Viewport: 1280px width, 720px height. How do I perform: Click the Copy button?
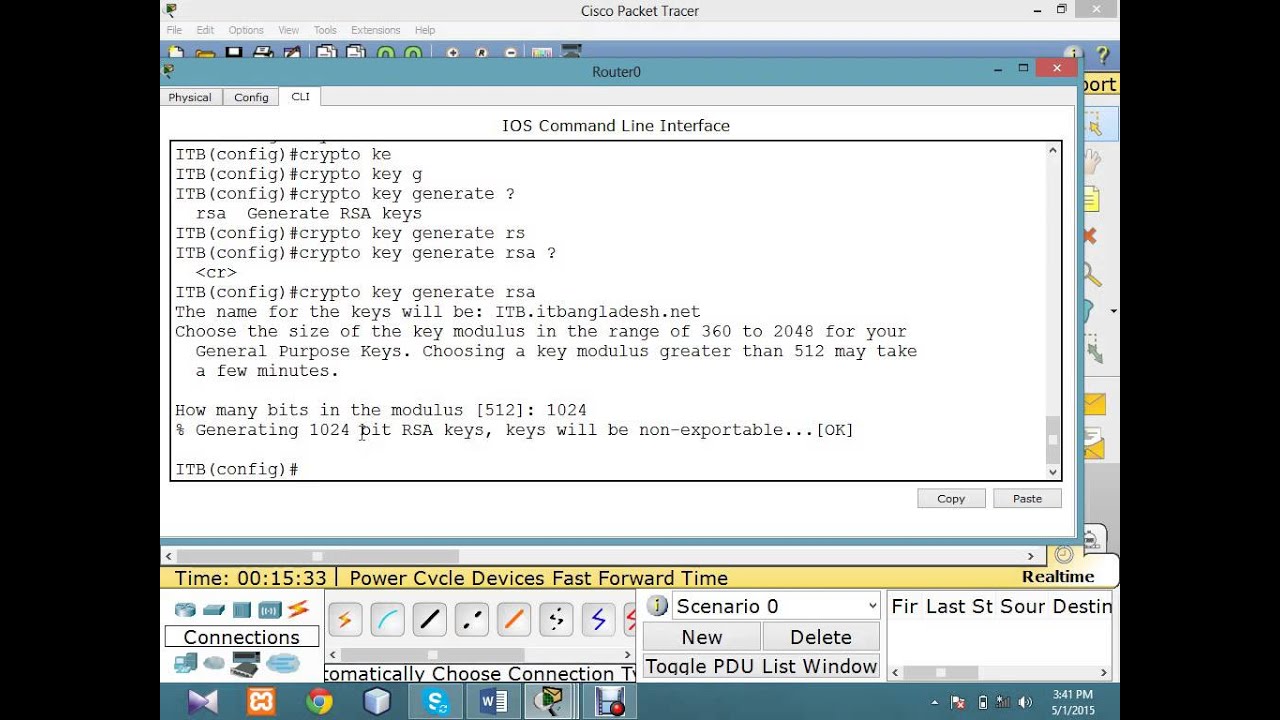point(951,498)
